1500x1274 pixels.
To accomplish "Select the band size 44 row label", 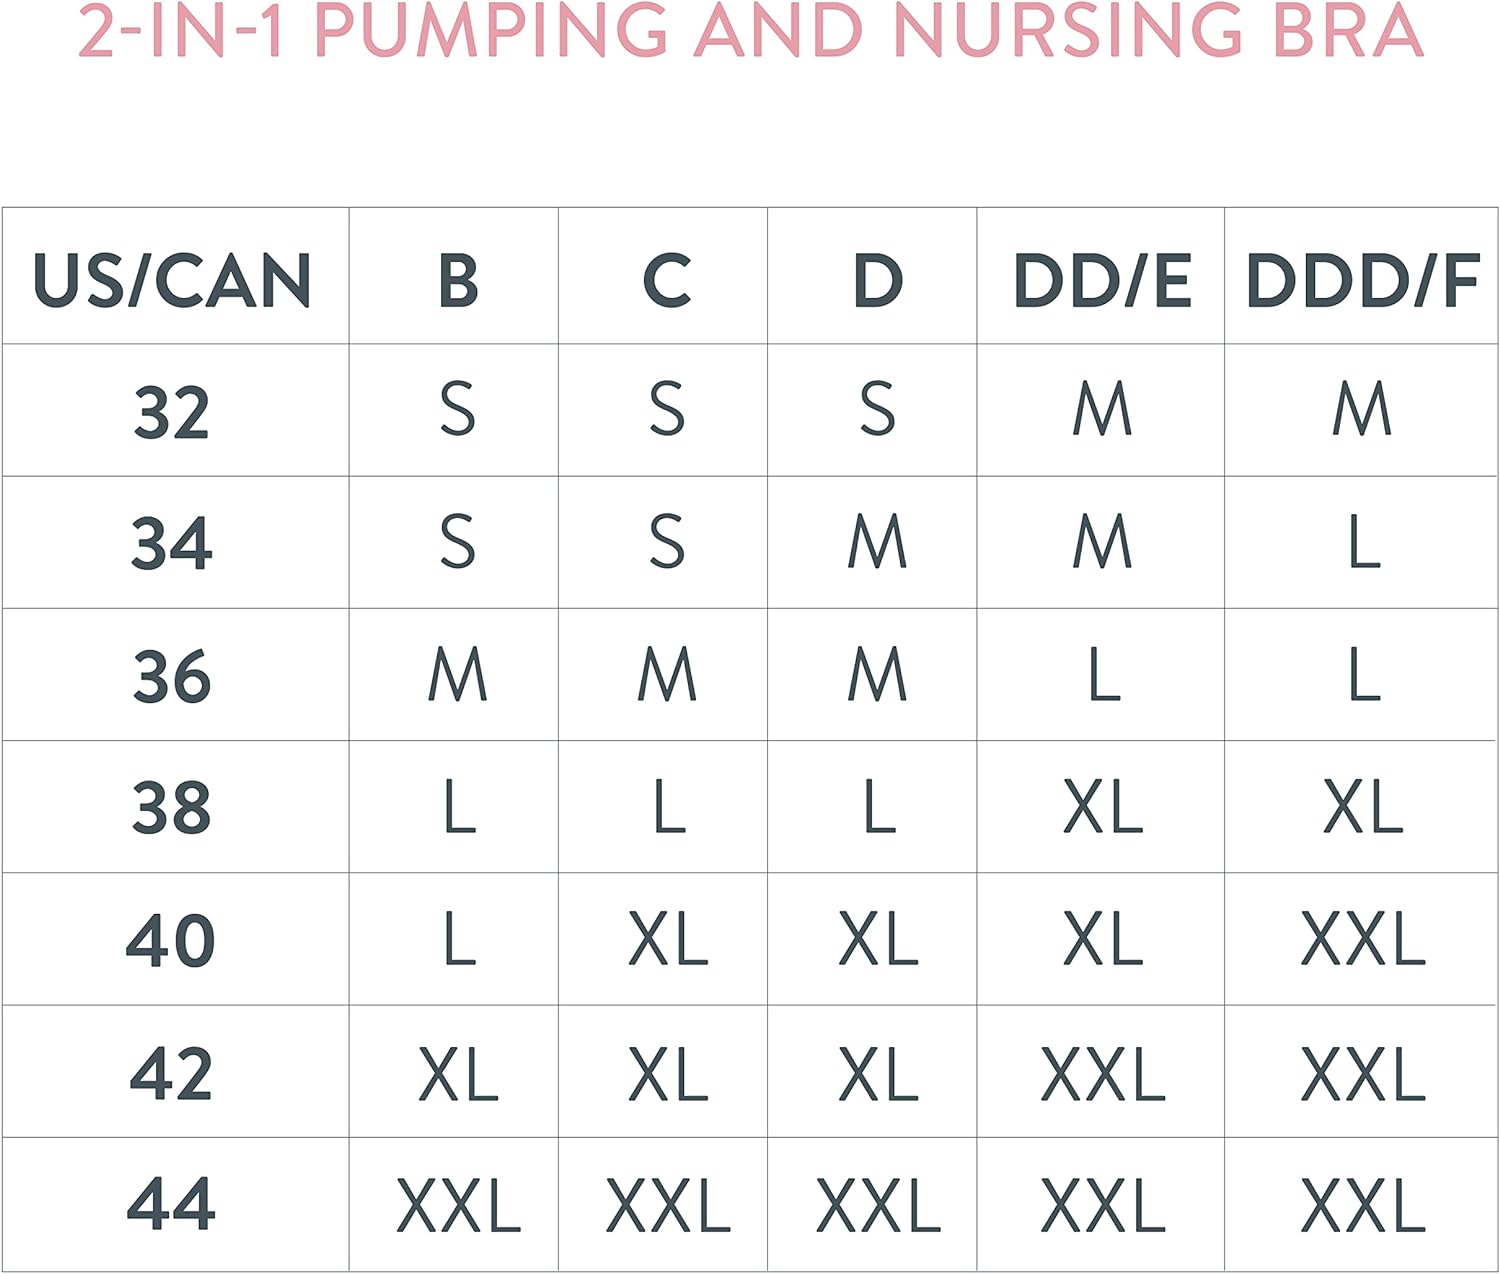I will [x=172, y=1204].
